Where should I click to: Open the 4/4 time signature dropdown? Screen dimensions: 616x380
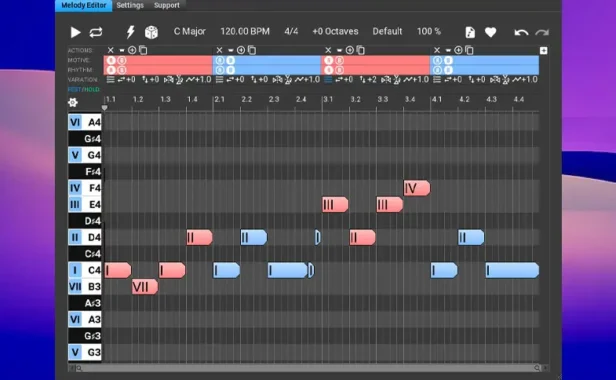click(x=291, y=31)
